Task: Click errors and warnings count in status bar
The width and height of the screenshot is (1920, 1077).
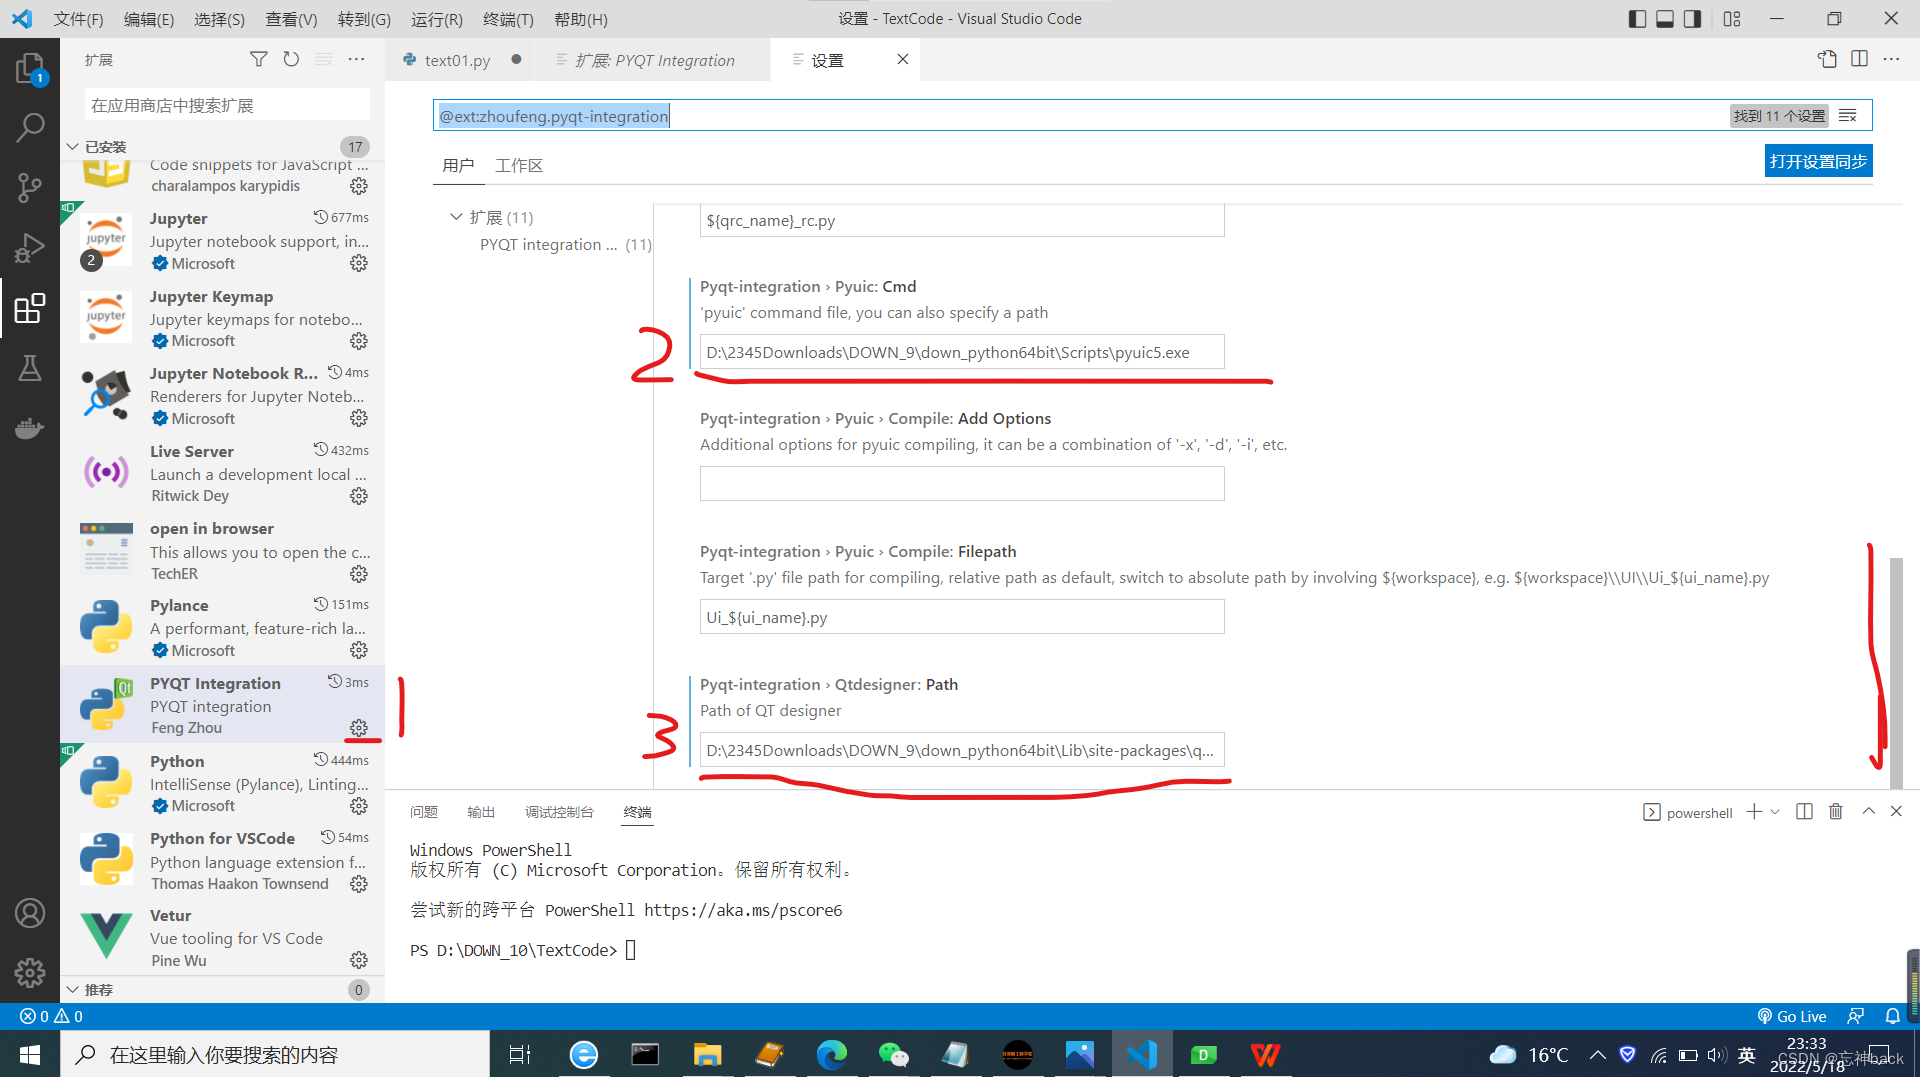Action: [x=51, y=1016]
